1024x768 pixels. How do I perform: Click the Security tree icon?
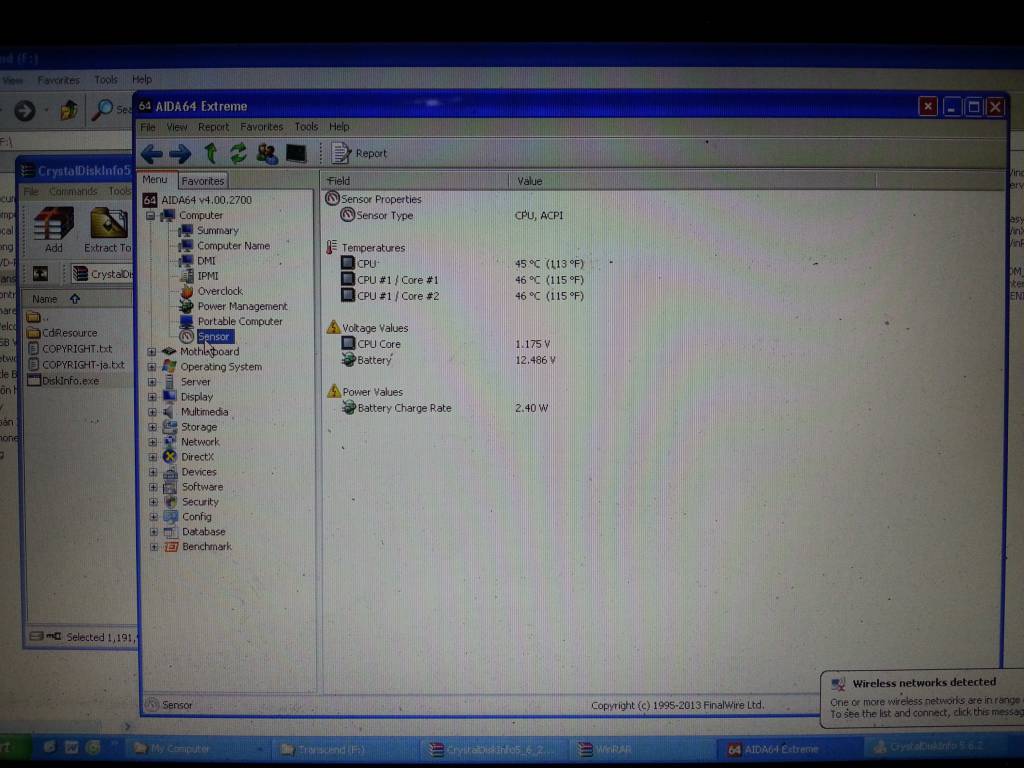(170, 502)
